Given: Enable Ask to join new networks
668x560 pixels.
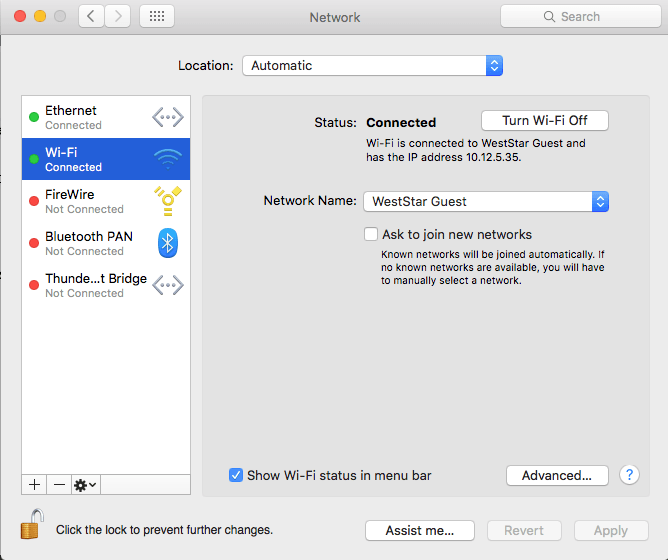Looking at the screenshot, I should click(x=371, y=234).
